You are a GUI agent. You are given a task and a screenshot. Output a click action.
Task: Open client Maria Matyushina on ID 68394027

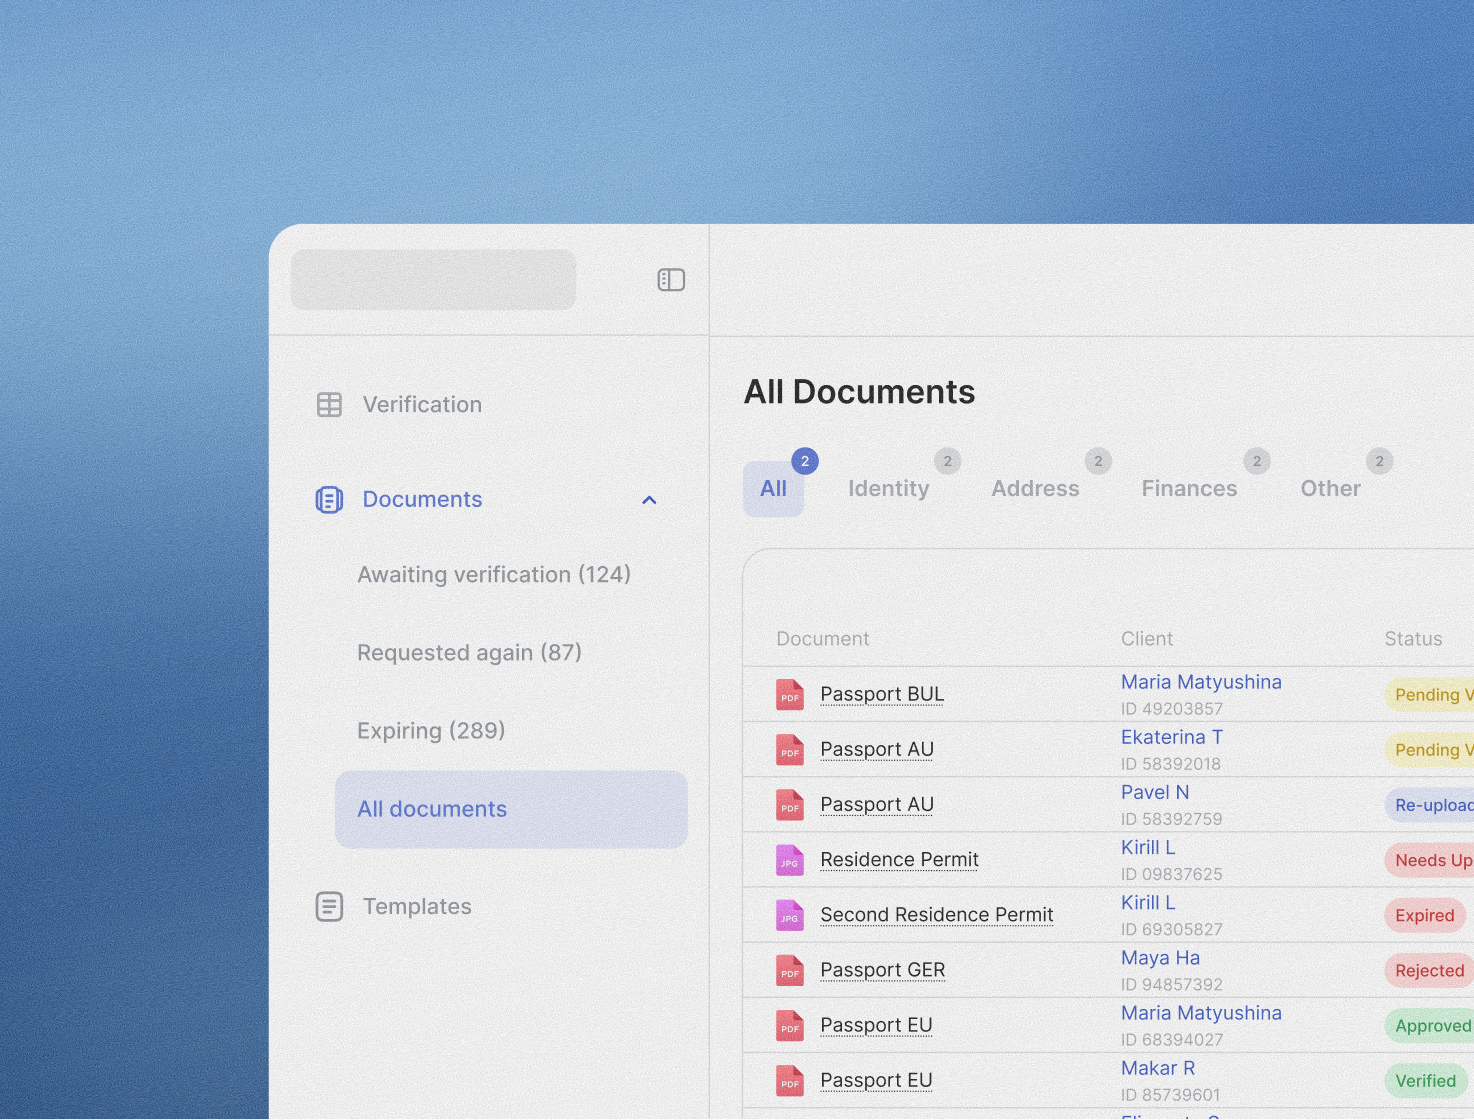[x=1201, y=1013]
